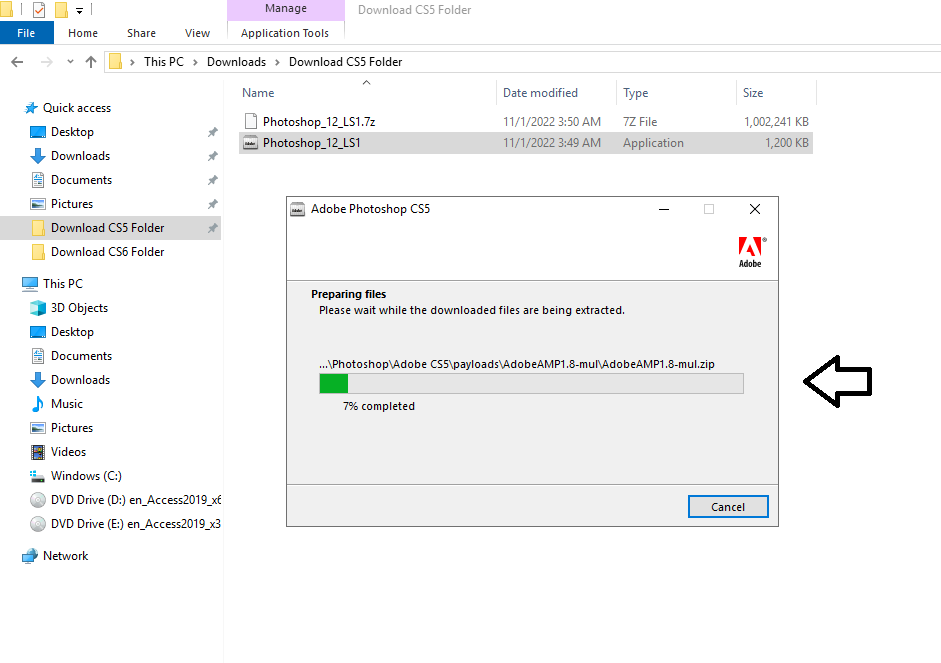Switch to the Home ribbon tab

[x=83, y=33]
